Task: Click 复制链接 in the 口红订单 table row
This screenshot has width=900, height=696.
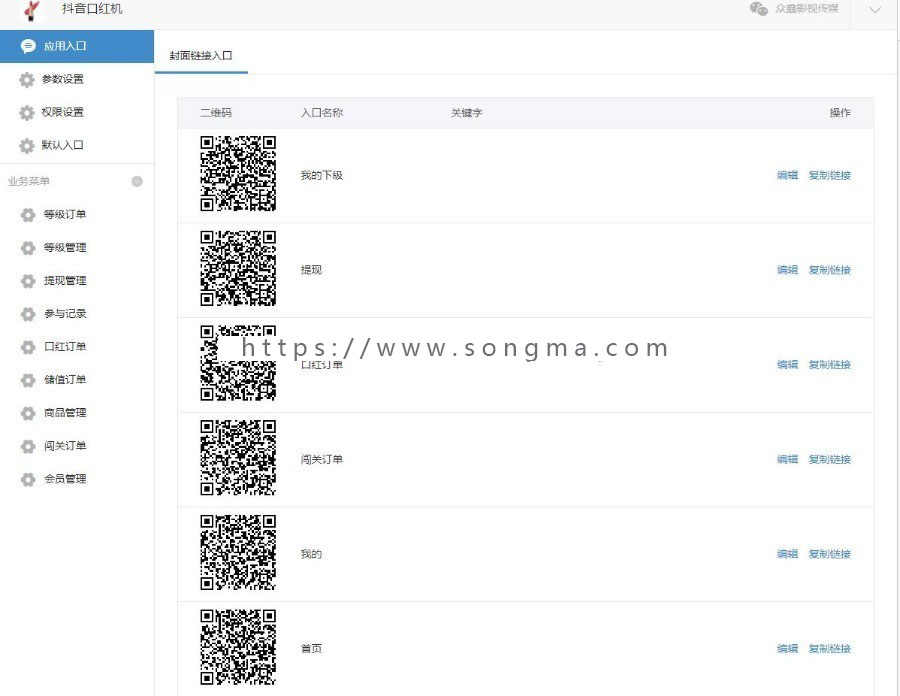Action: (x=829, y=364)
